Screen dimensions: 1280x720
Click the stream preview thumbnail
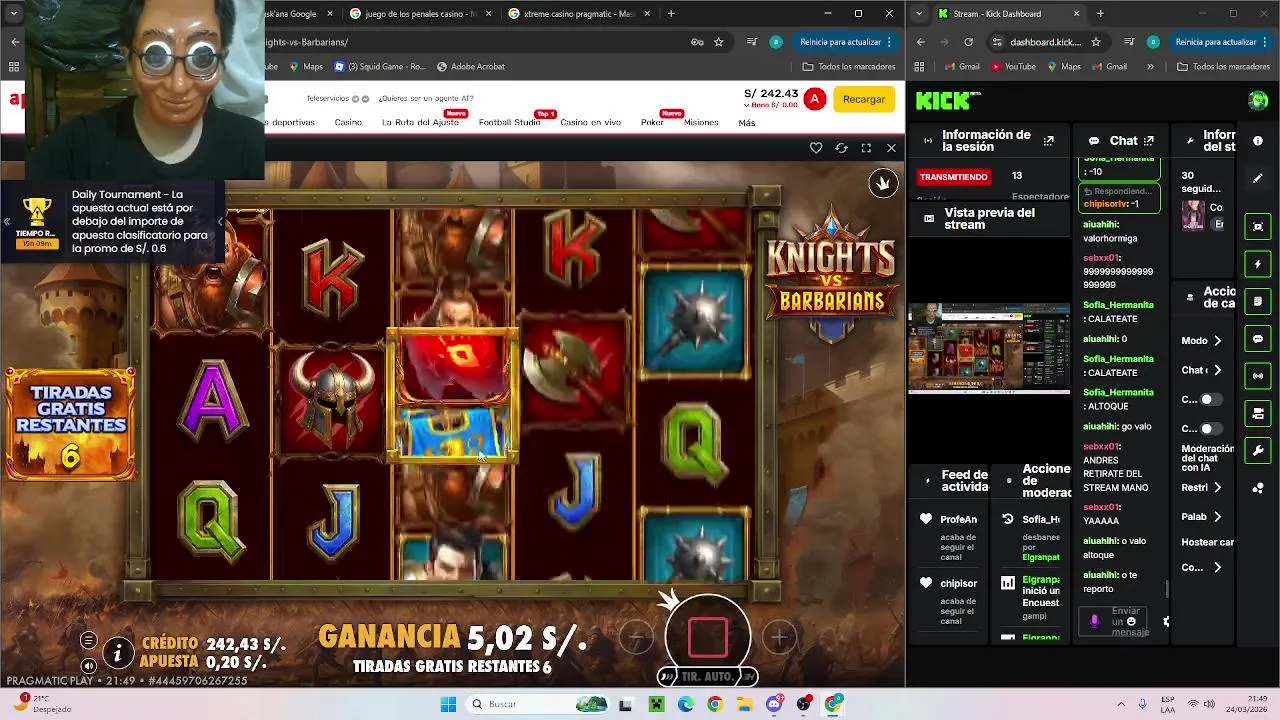[x=988, y=348]
